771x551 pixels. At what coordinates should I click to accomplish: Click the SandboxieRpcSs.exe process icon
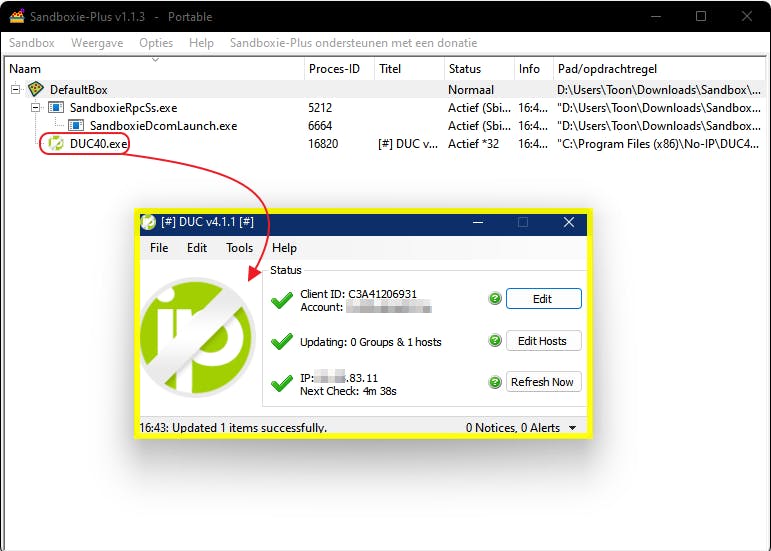(x=56, y=107)
